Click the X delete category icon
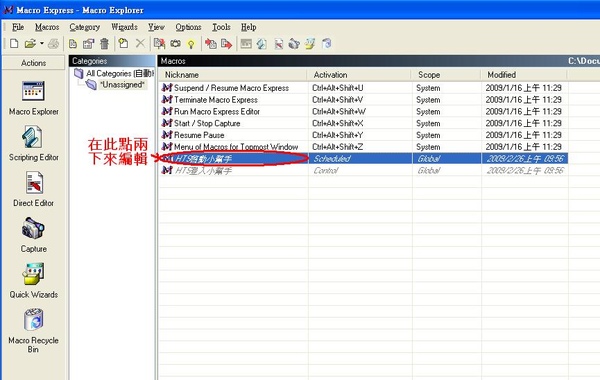The image size is (600, 380). (x=140, y=44)
